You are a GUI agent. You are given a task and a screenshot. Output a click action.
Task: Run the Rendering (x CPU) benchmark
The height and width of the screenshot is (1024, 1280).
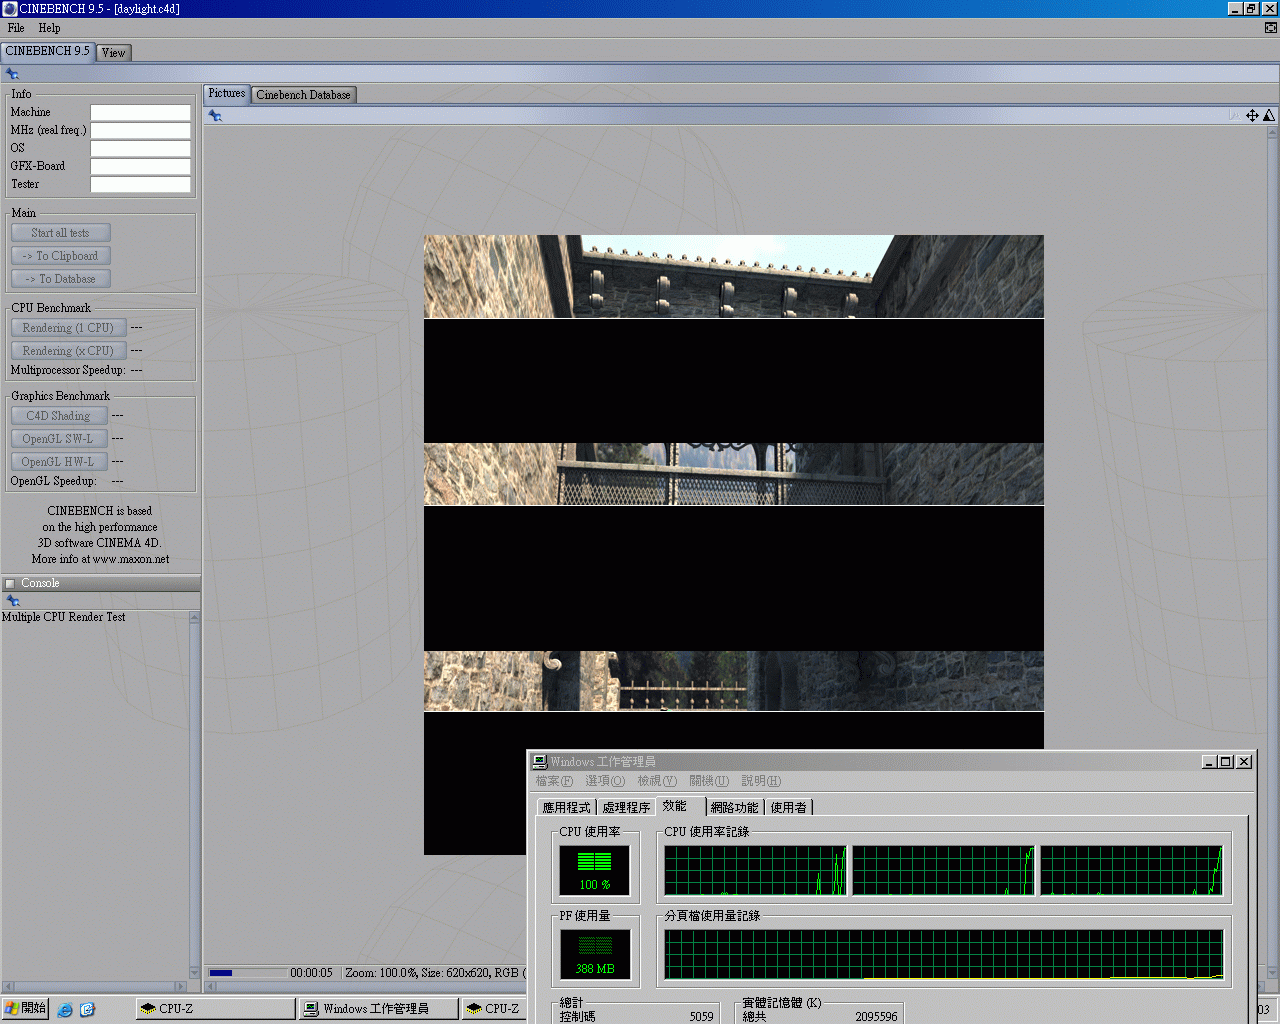(x=68, y=351)
